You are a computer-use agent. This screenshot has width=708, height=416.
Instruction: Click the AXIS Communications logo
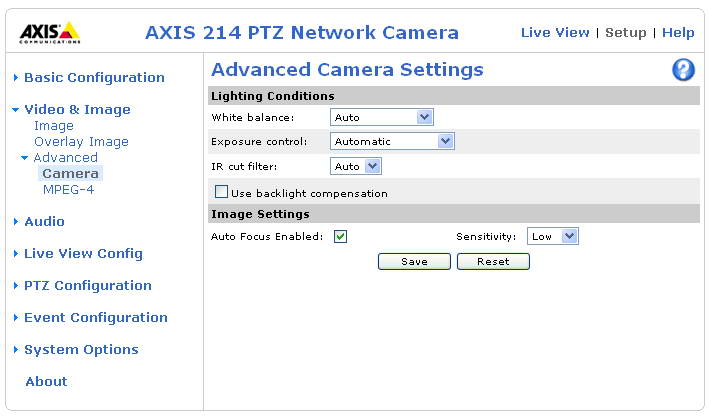pyautogui.click(x=50, y=33)
